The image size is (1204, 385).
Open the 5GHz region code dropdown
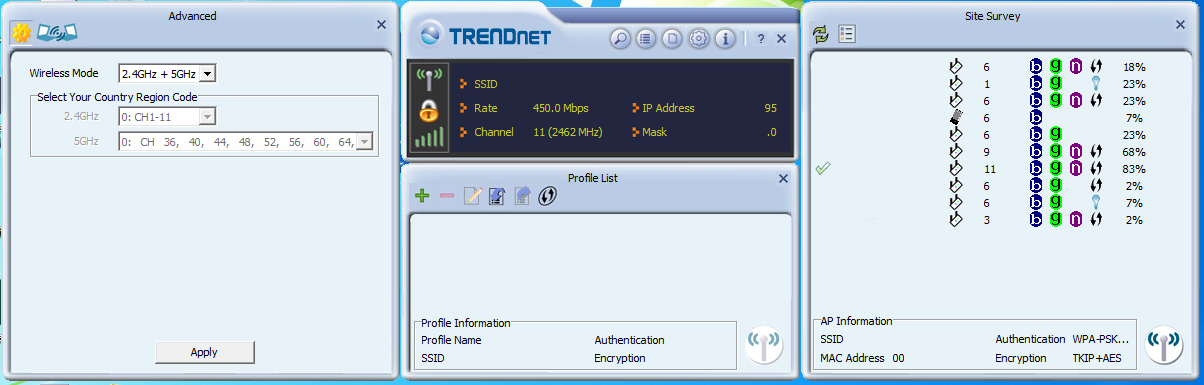pos(246,142)
